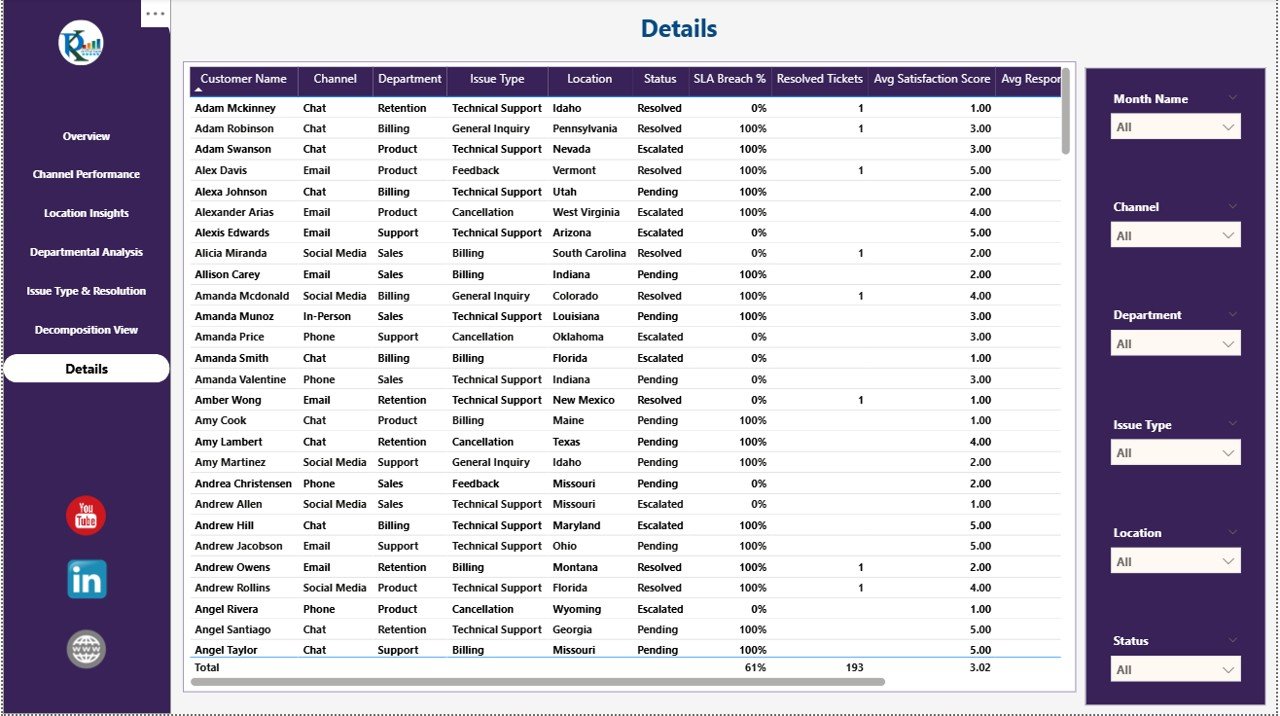Select Amanda Mcdonald in the table

pyautogui.click(x=242, y=296)
